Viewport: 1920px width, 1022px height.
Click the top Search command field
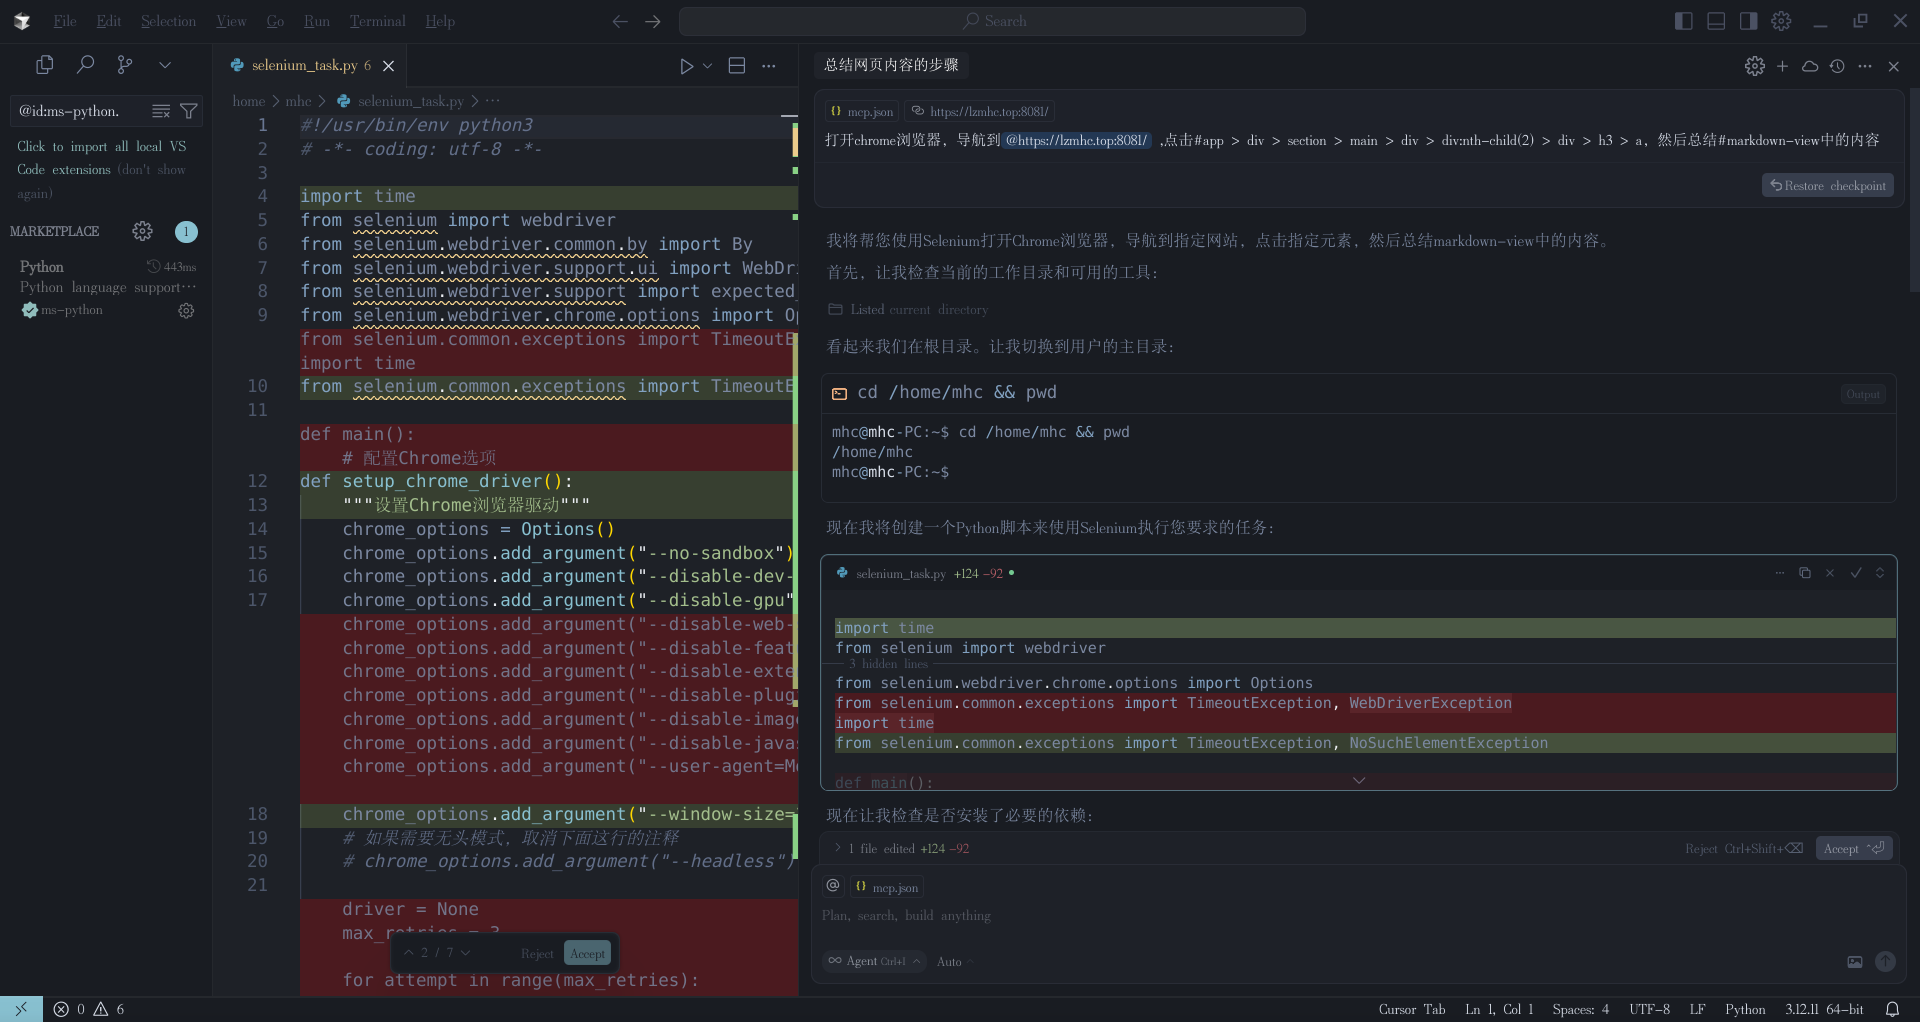(992, 21)
